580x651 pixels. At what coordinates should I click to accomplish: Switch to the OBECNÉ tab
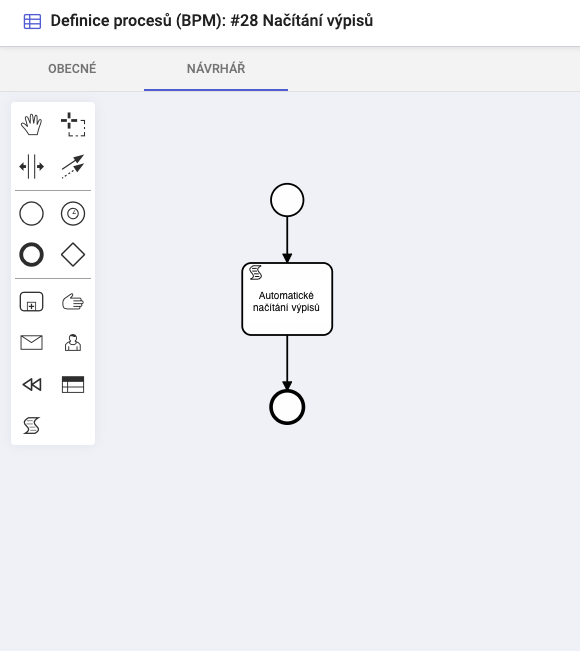[72, 69]
